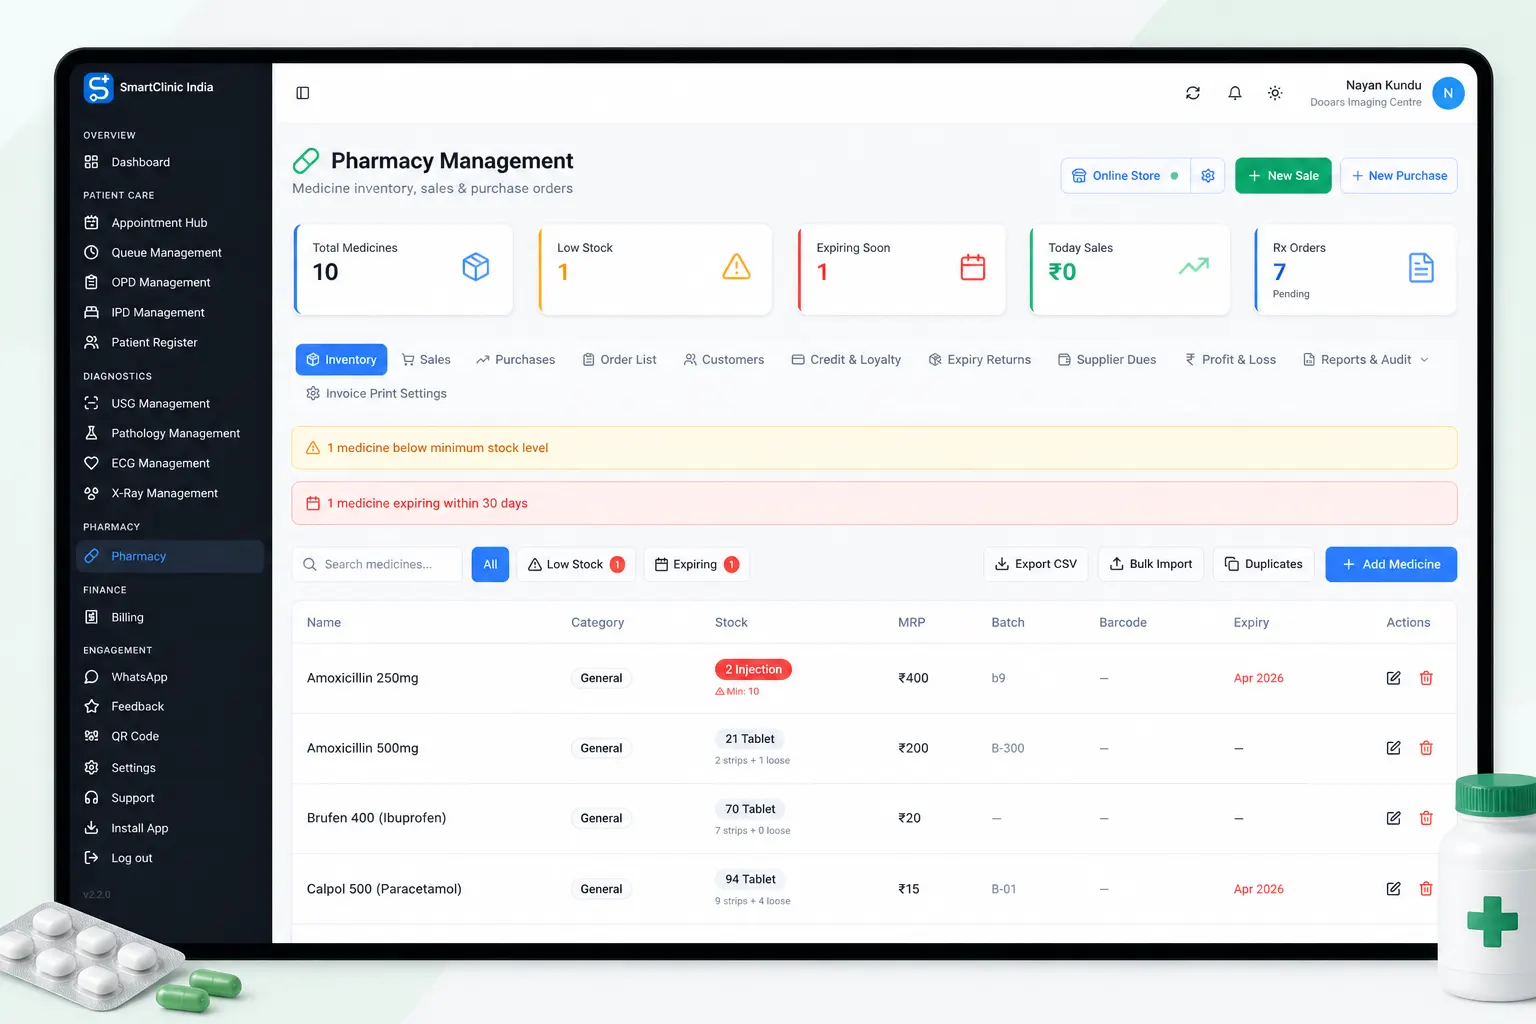The width and height of the screenshot is (1536, 1024).
Task: Open the Profit & Loss tab
Action: click(1231, 360)
